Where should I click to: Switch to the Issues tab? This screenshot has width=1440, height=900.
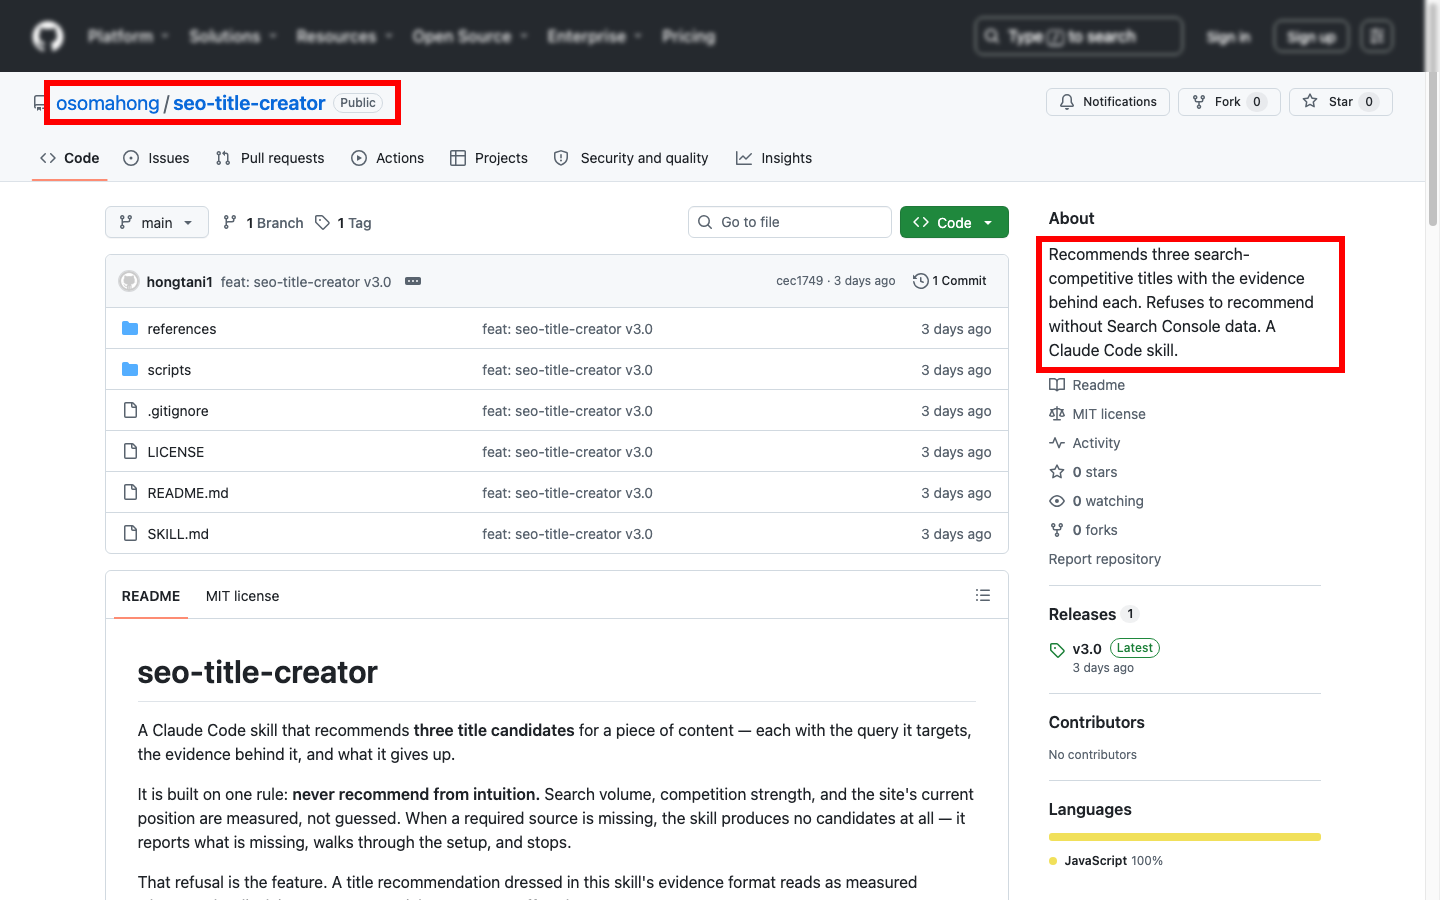156,158
